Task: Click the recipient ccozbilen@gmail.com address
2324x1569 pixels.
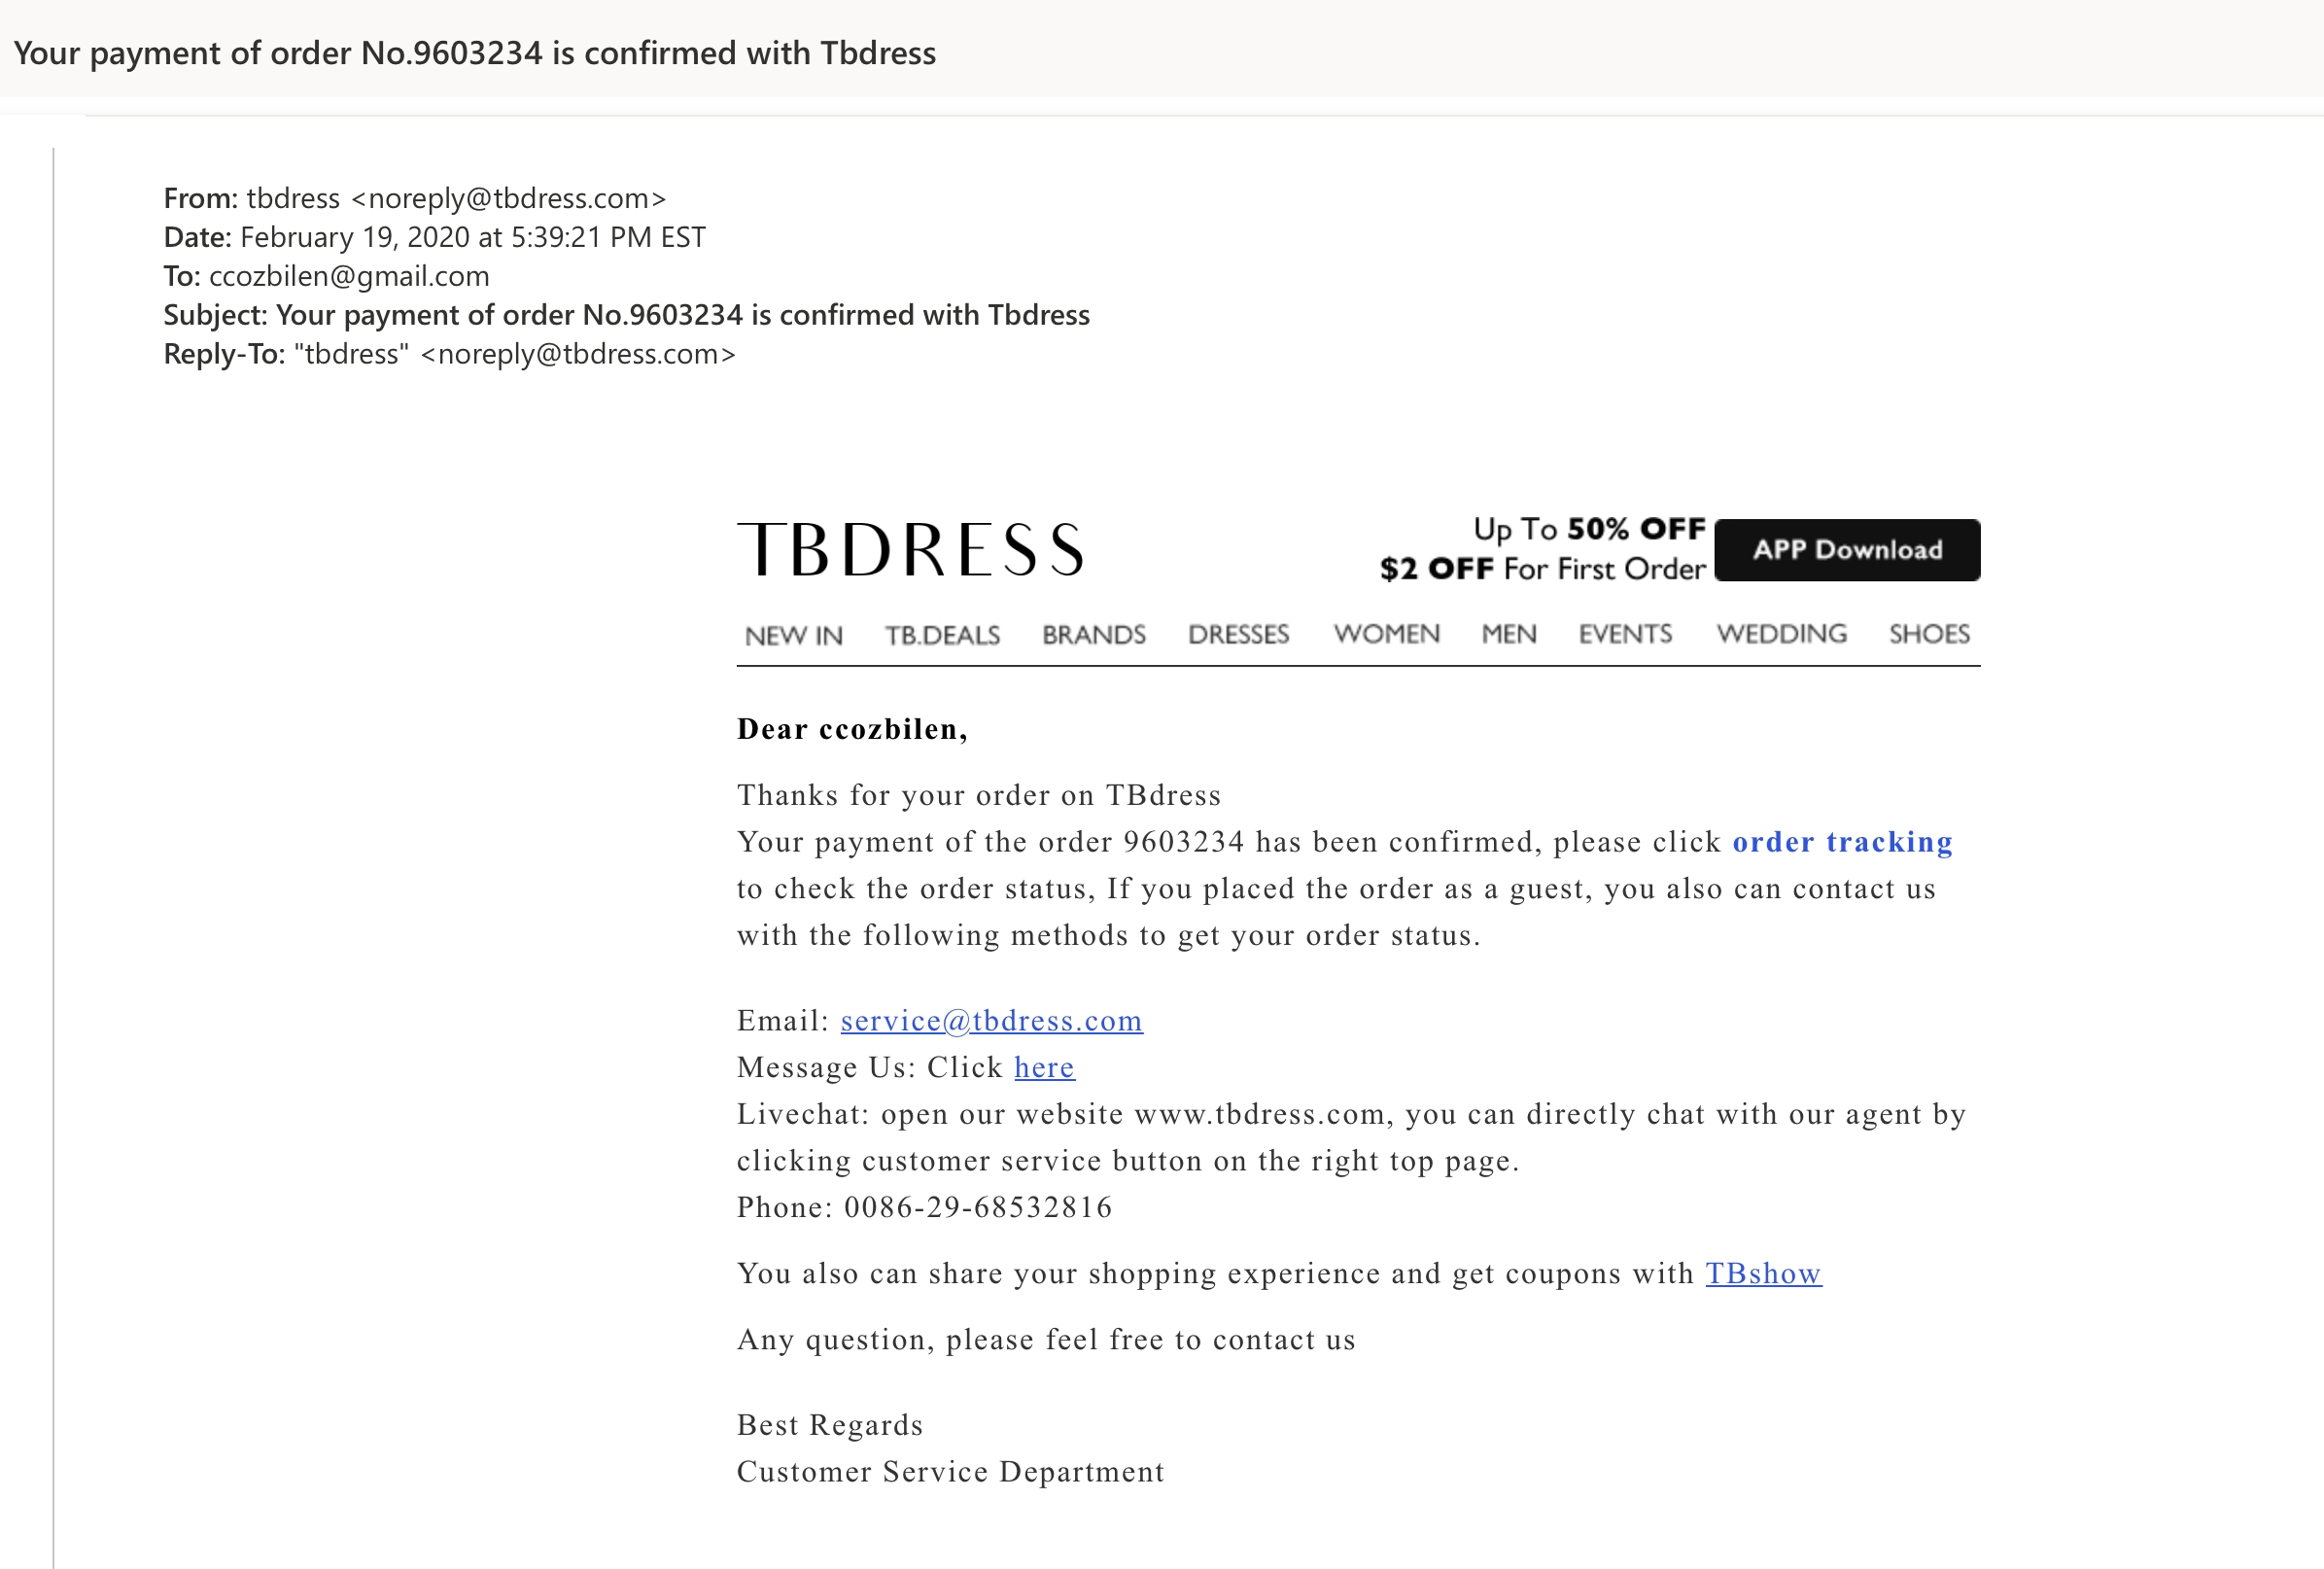Action: [349, 276]
